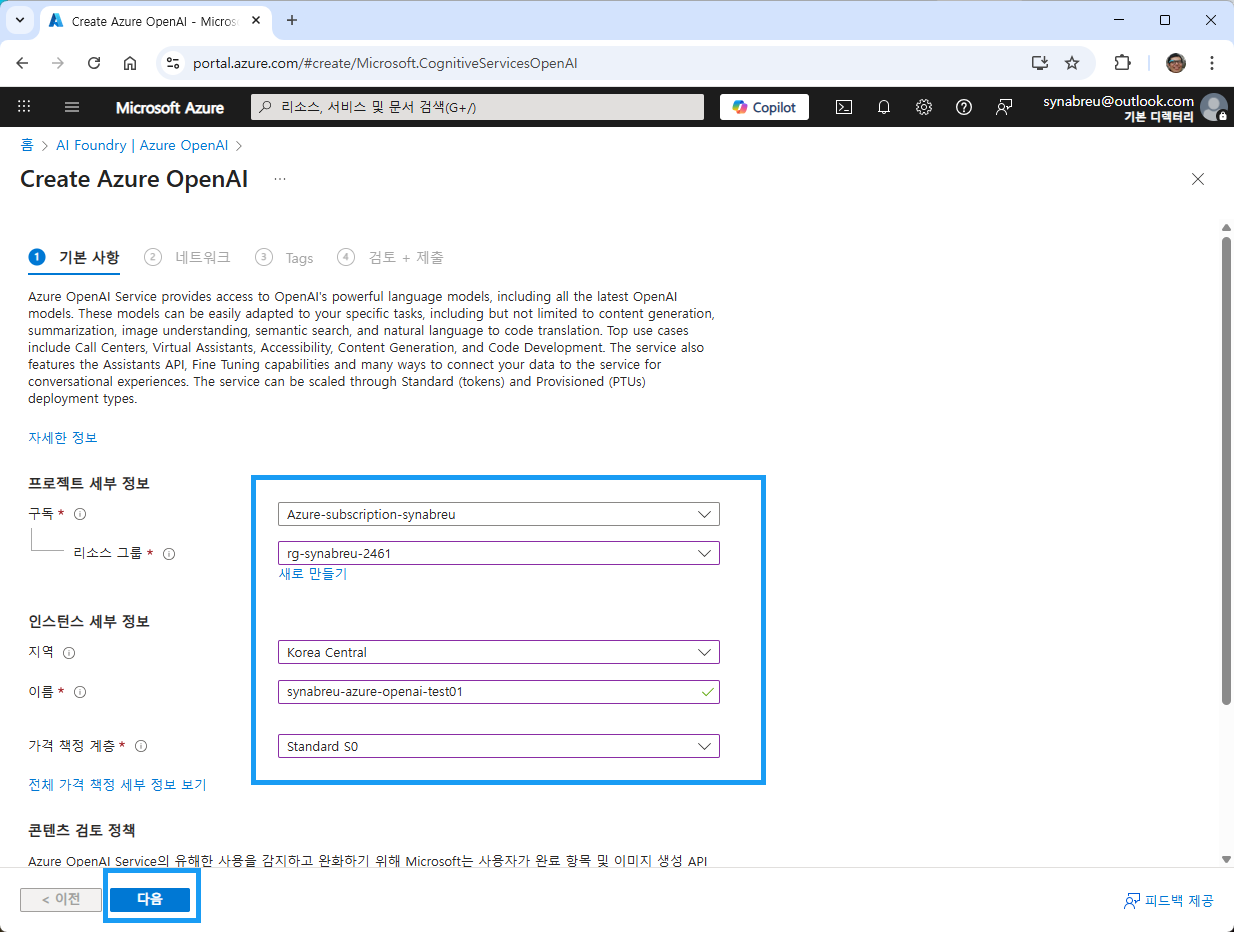Viewport: 1234px width, 932px height.
Task: Open the notifications bell
Action: point(884,107)
